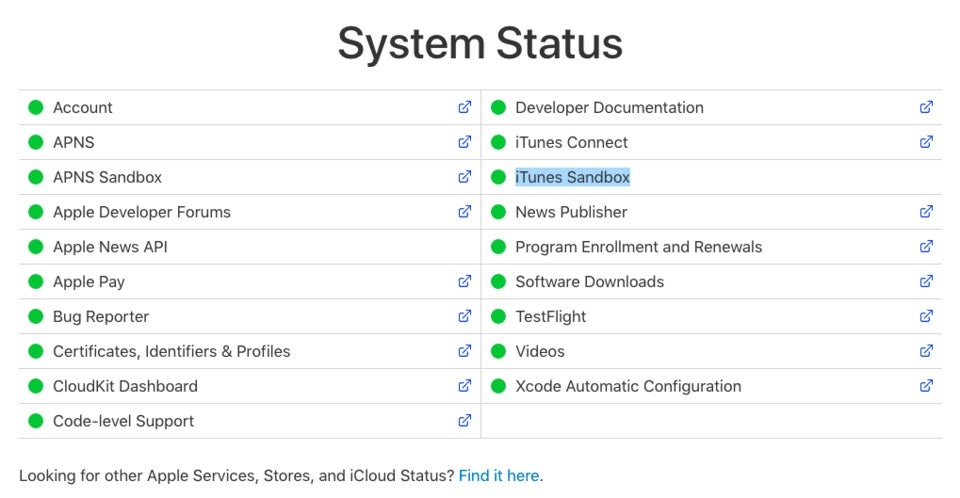Viewport: 960px width, 498px height.
Task: Open external link icon for News Publisher
Action: pos(926,212)
